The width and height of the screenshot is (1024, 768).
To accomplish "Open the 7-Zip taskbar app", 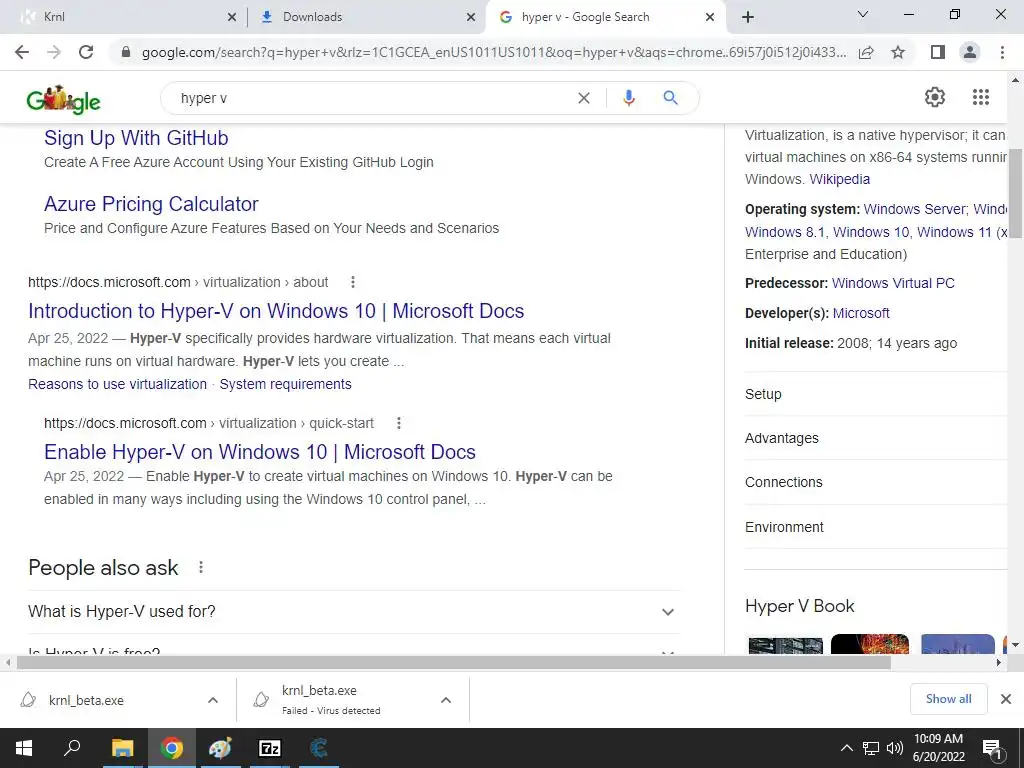I will 270,748.
